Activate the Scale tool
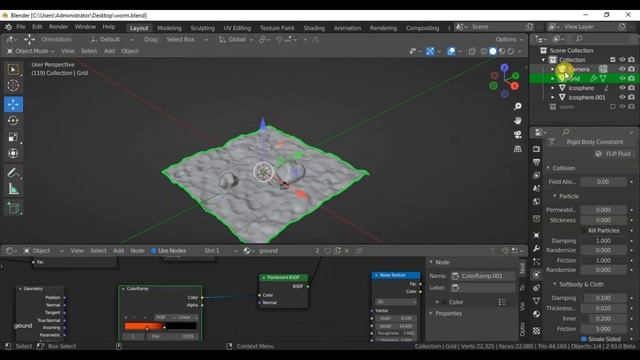This screenshot has height=360, width=640. pos(13,137)
